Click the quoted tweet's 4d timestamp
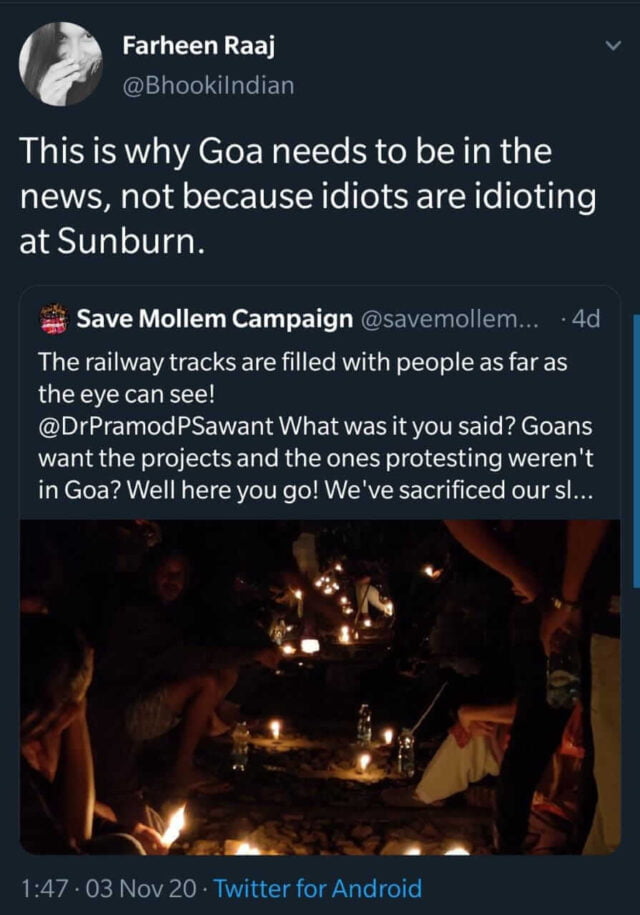Screen dimensions: 640x915 [582, 319]
